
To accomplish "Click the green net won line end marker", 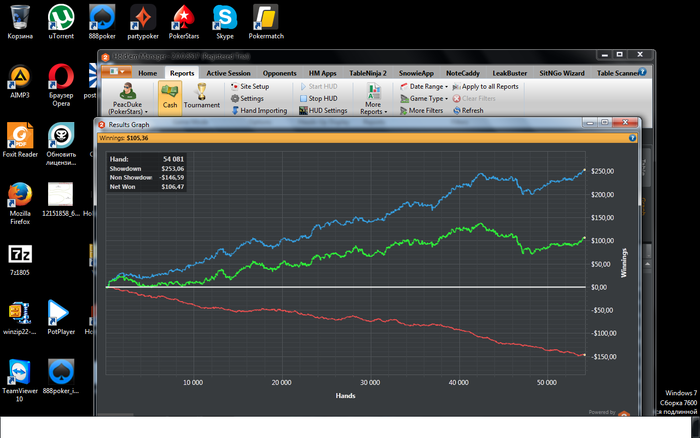I will (584, 238).
